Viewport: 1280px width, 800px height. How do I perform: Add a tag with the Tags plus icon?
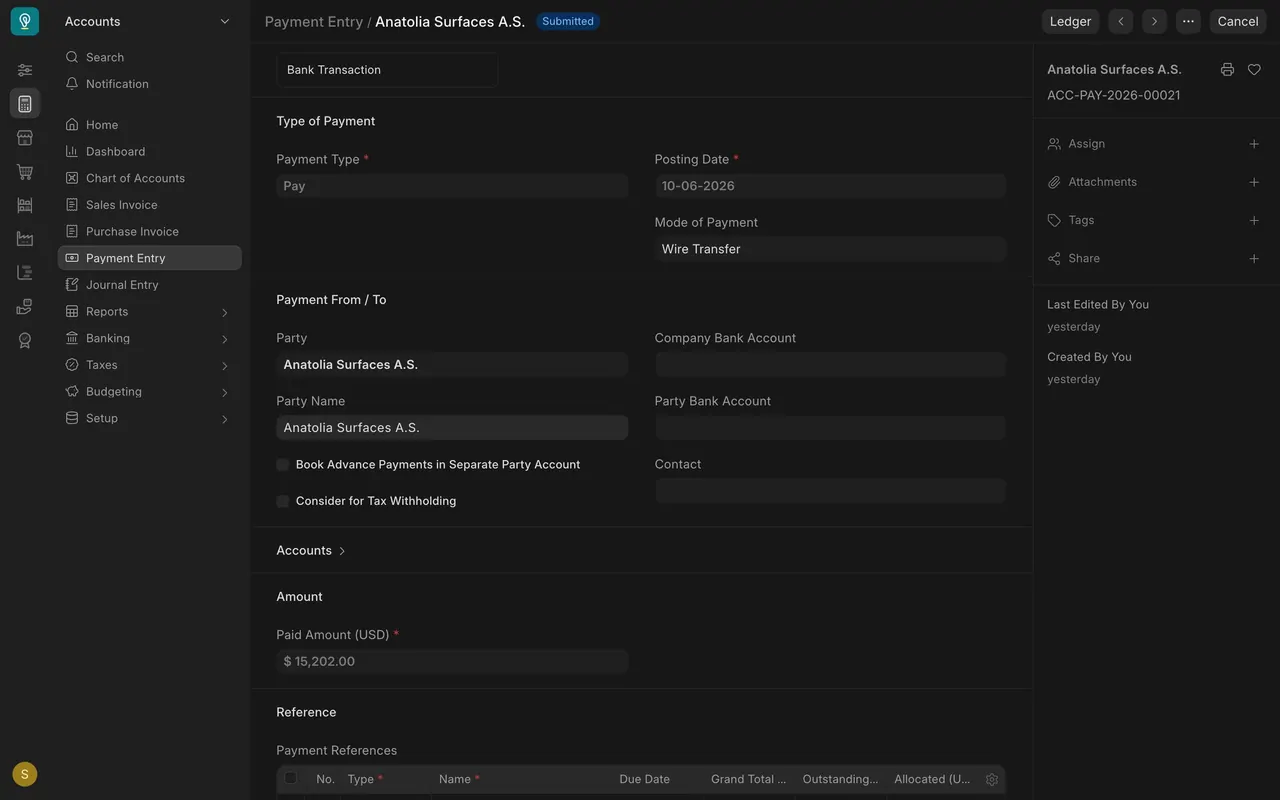tap(1254, 220)
